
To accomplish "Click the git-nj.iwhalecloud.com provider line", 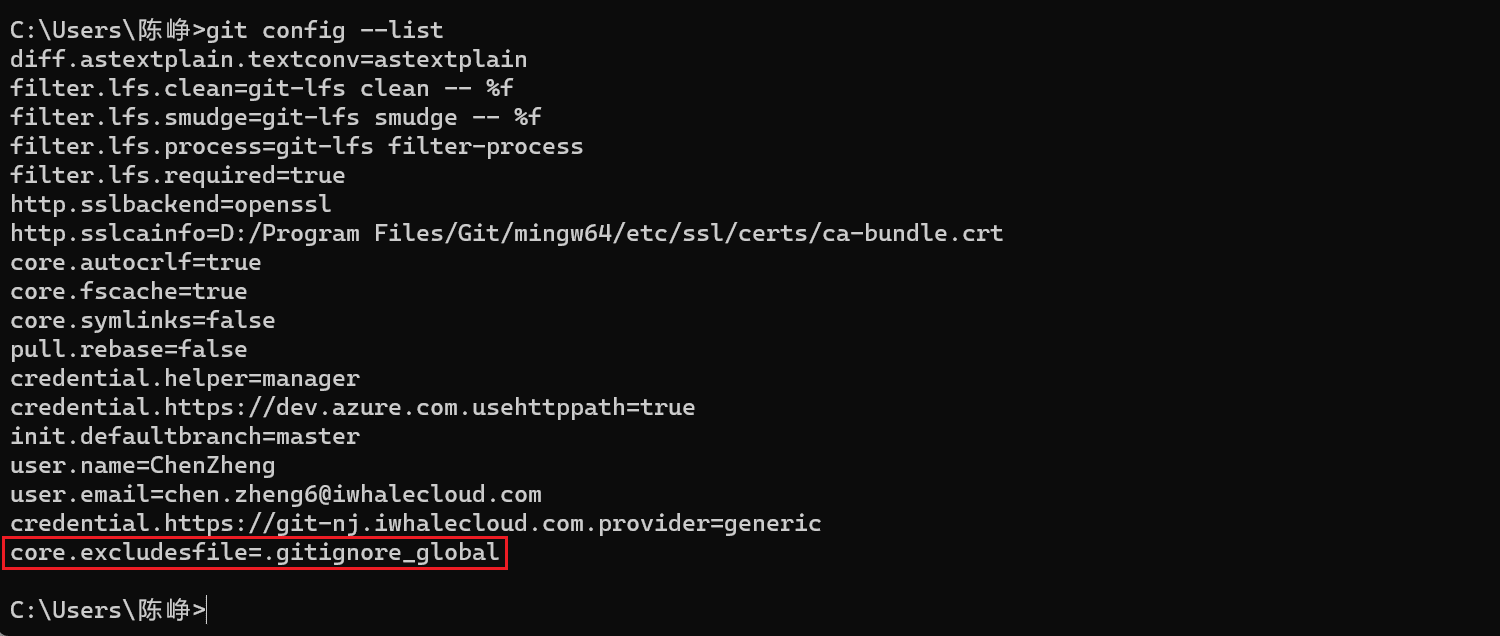I will tap(415, 523).
